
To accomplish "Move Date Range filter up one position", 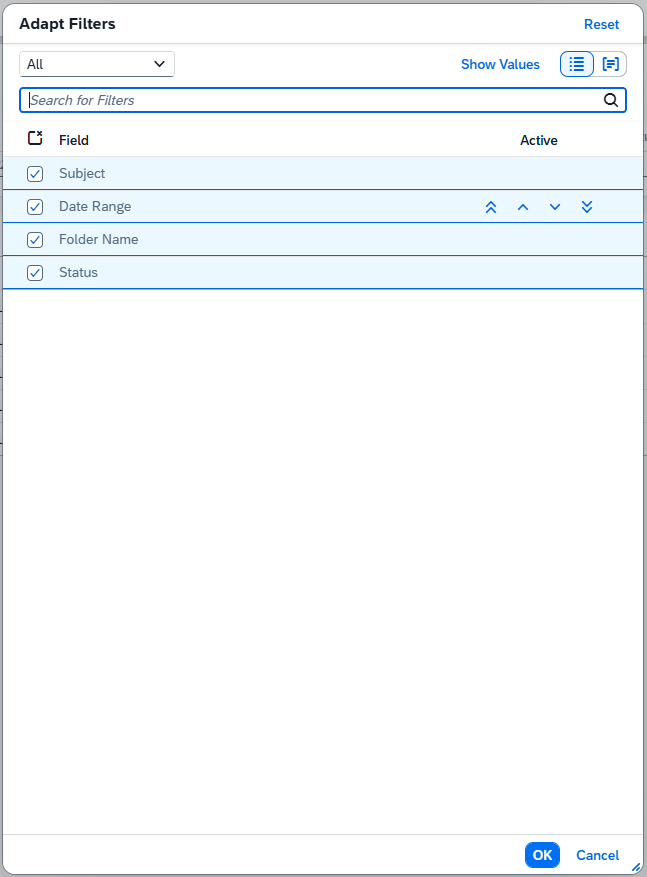I will pos(522,207).
